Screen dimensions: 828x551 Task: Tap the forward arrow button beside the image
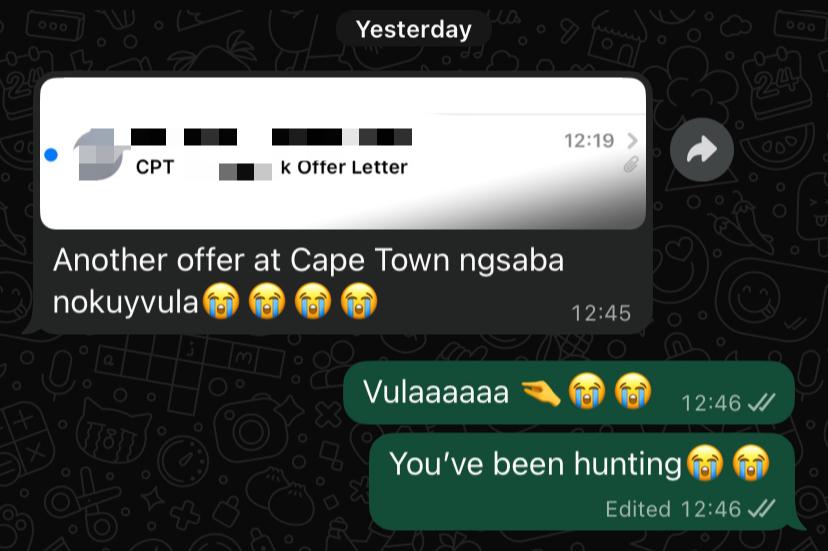click(x=701, y=150)
